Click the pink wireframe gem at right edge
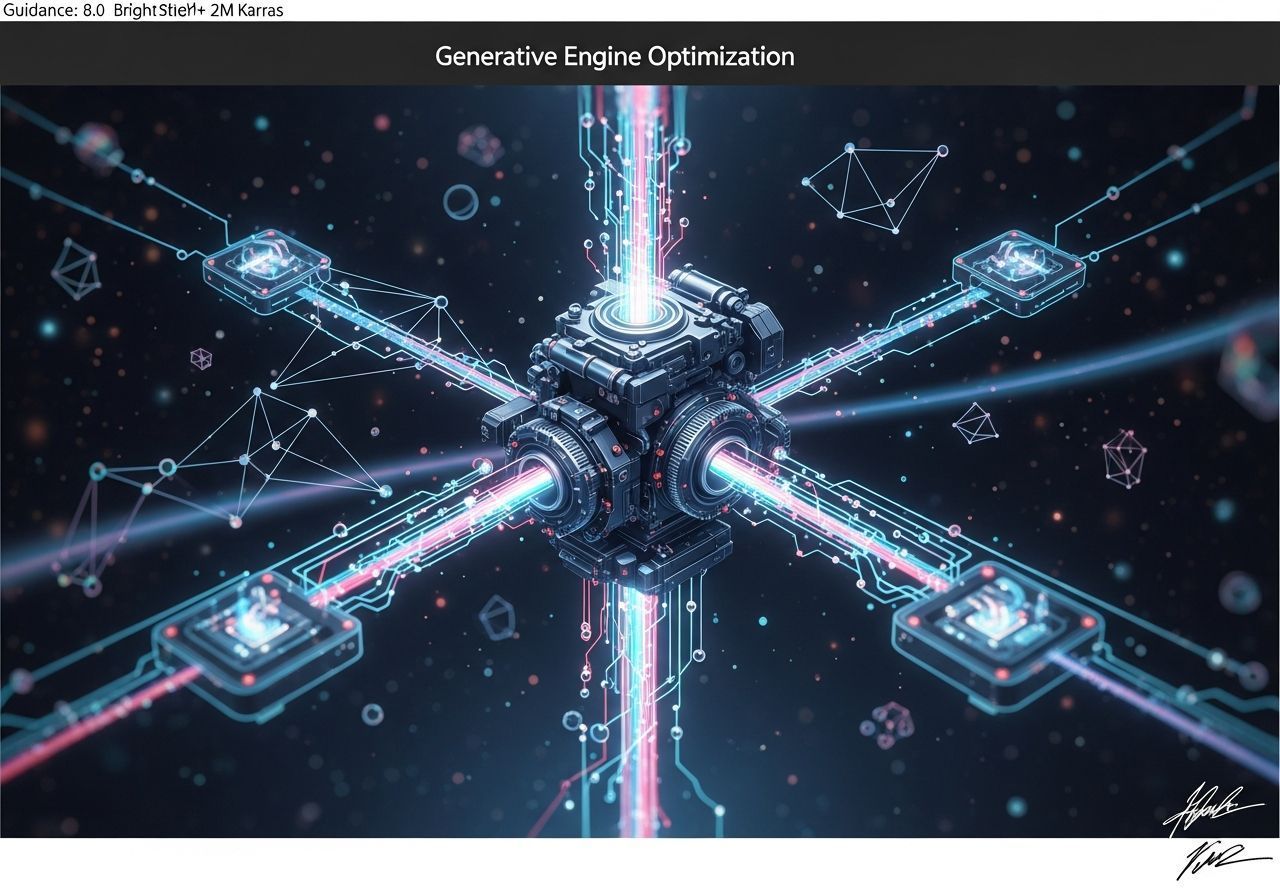The height and width of the screenshot is (896, 1280). point(1124,458)
